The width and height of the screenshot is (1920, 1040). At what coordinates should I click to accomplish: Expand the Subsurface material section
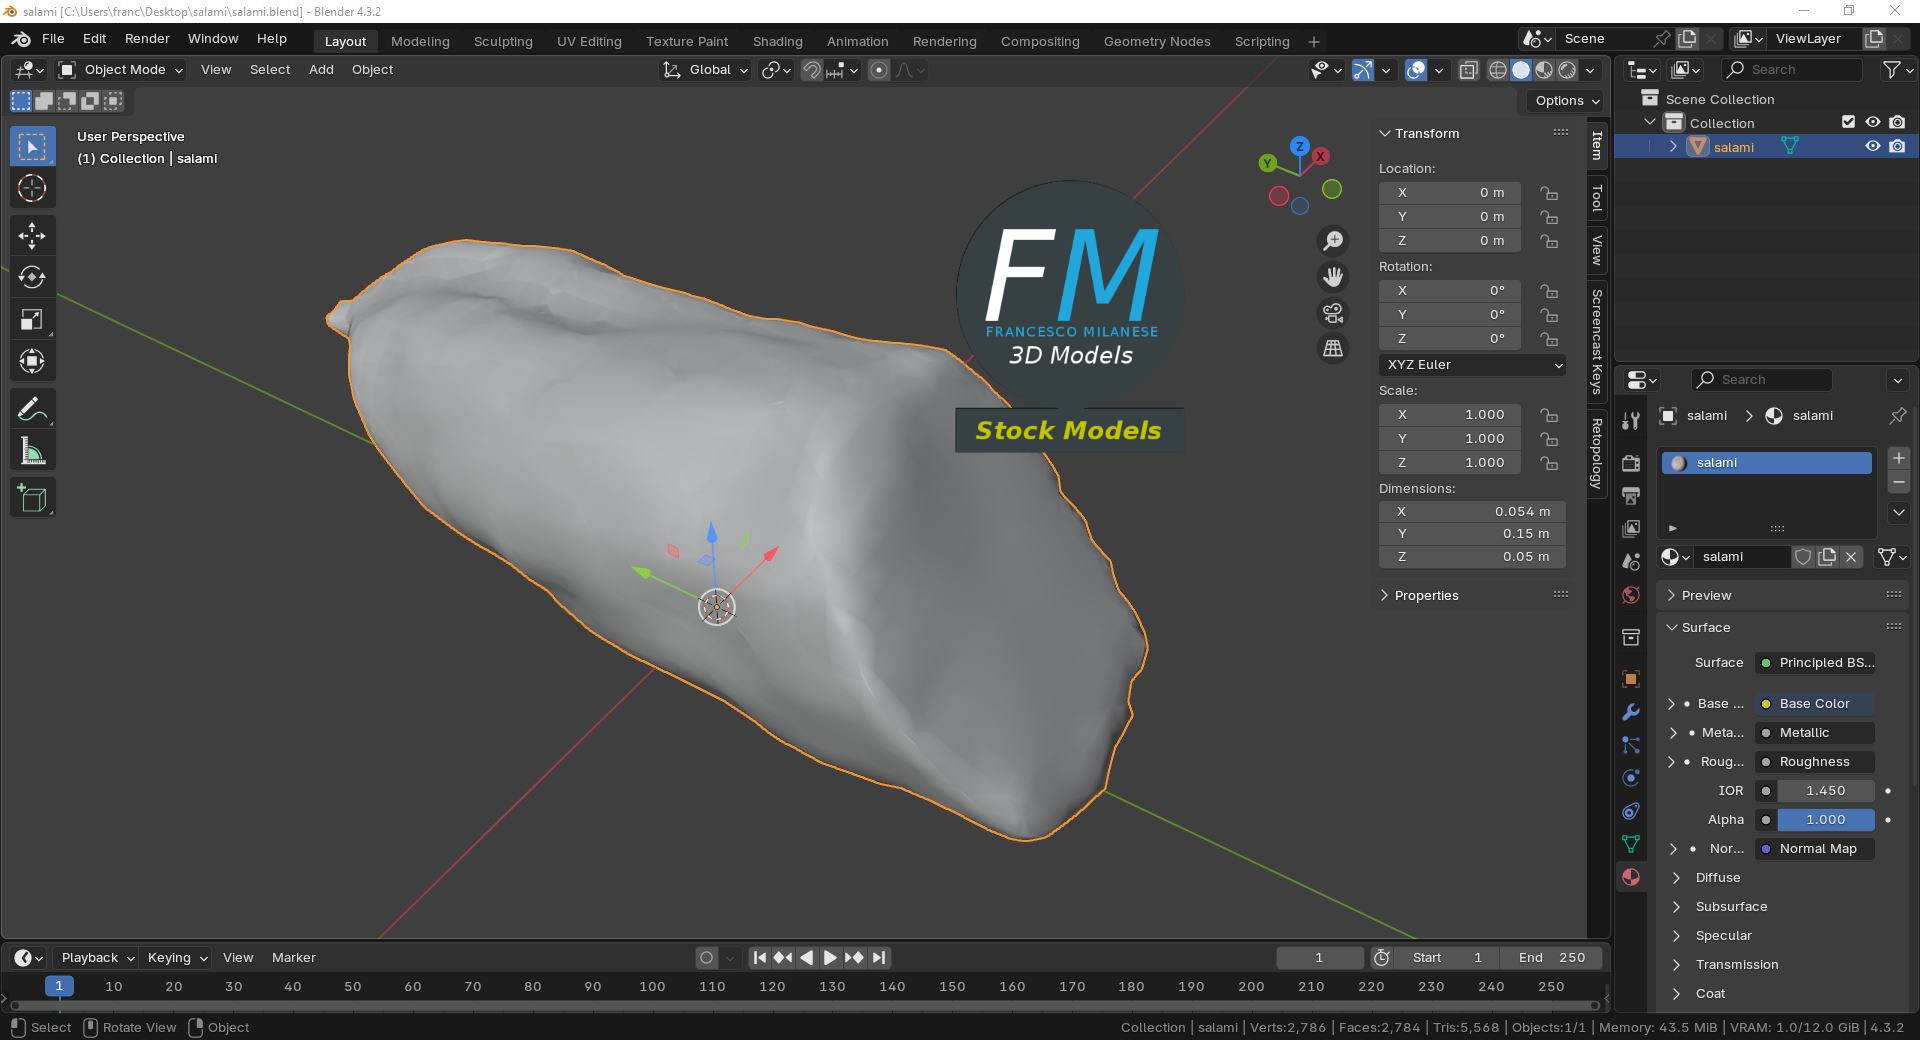pyautogui.click(x=1731, y=907)
